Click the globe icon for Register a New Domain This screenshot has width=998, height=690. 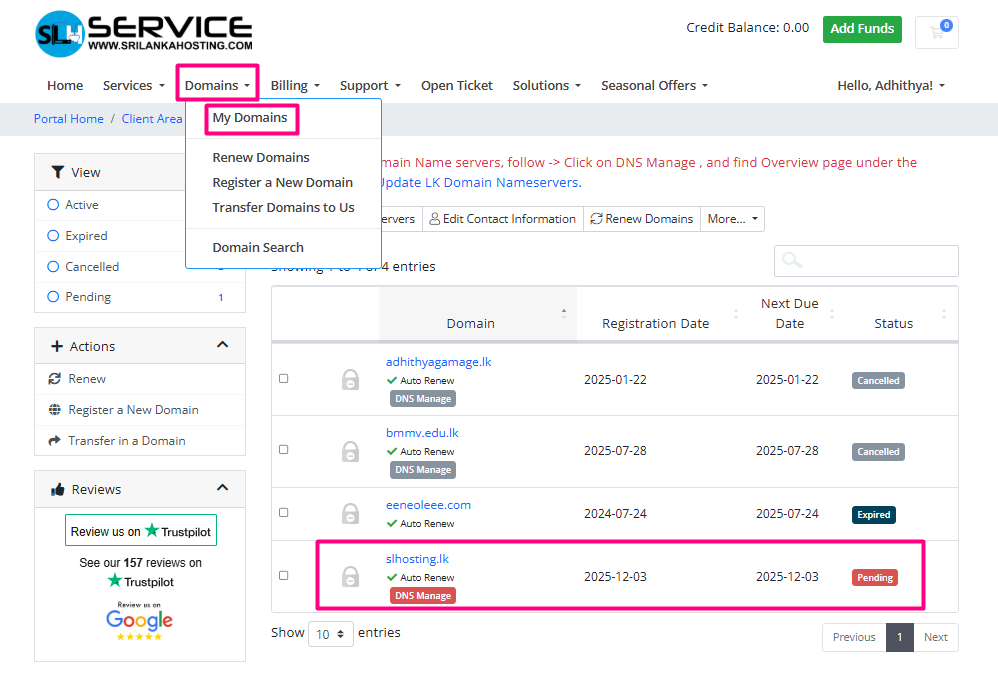[x=55, y=410]
